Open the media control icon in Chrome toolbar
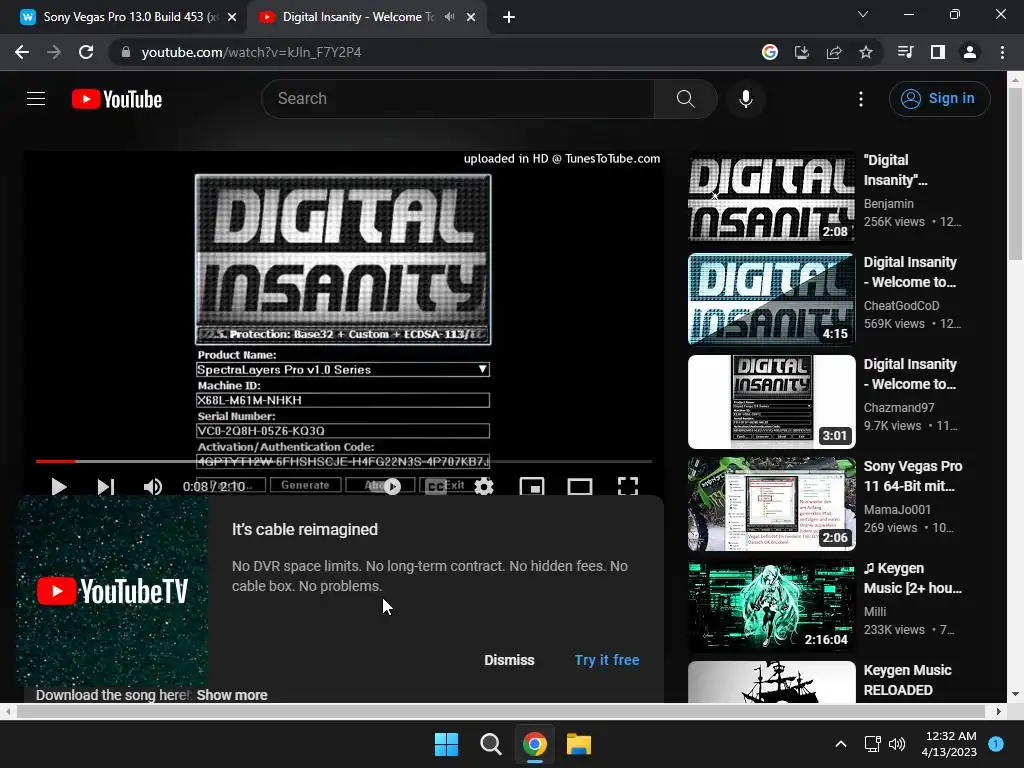The image size is (1024, 768). click(x=905, y=52)
